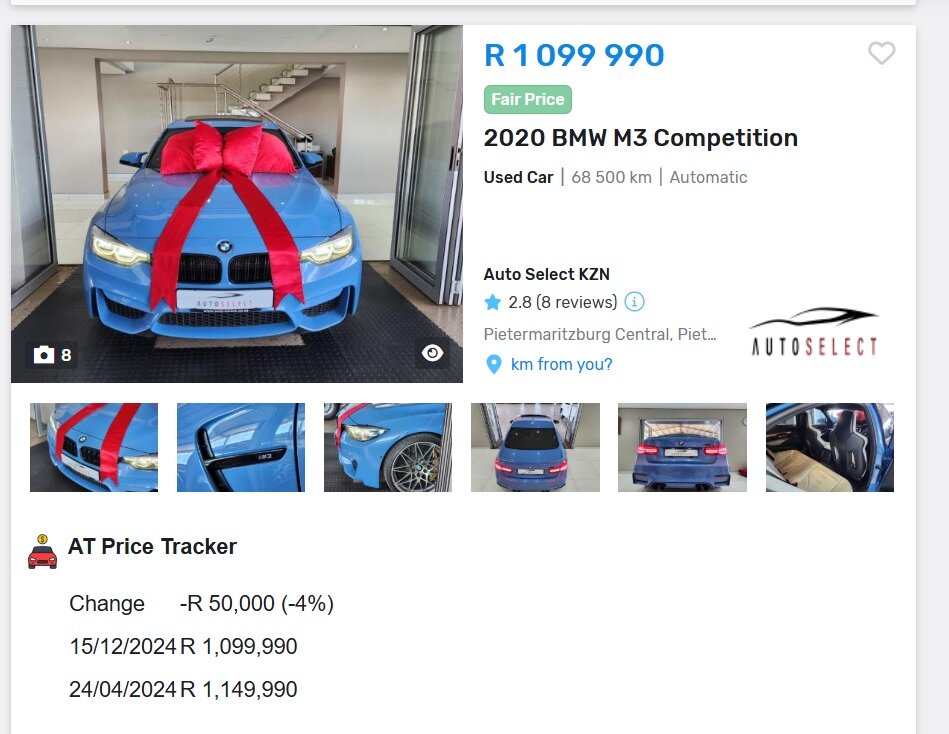
Task: Click the eye quick-view icon on photo
Action: pos(432,353)
